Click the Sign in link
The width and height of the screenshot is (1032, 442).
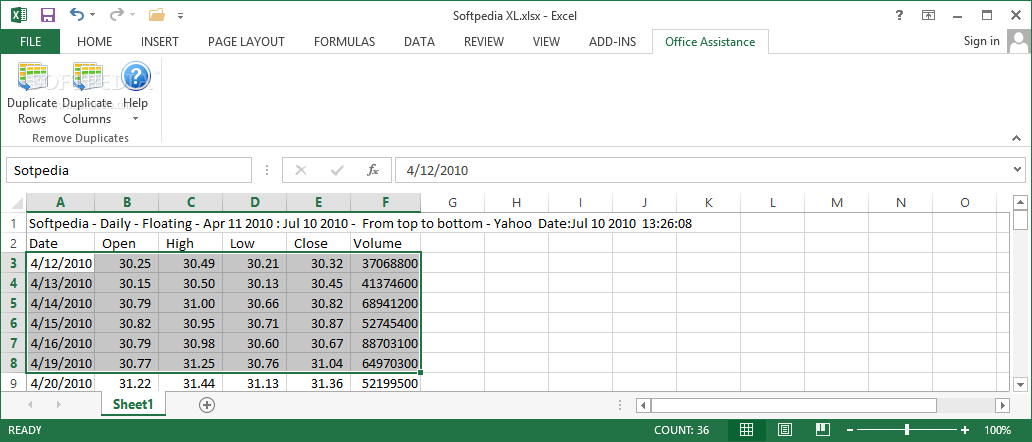981,41
